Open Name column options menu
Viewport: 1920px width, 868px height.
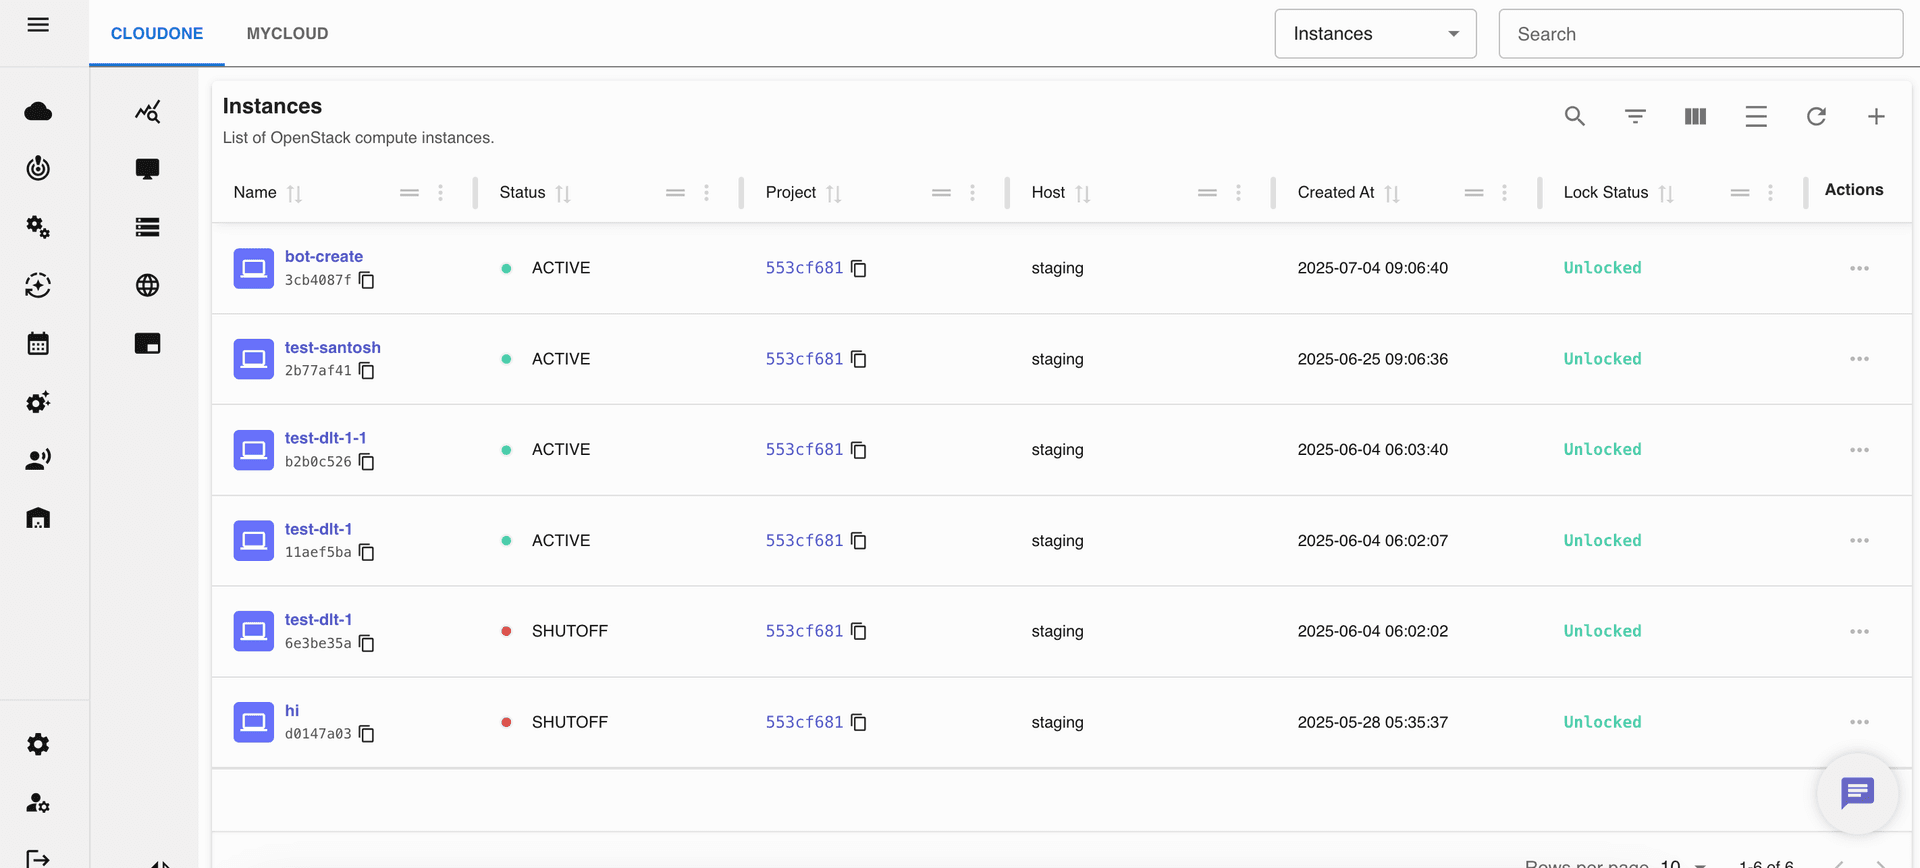point(440,192)
